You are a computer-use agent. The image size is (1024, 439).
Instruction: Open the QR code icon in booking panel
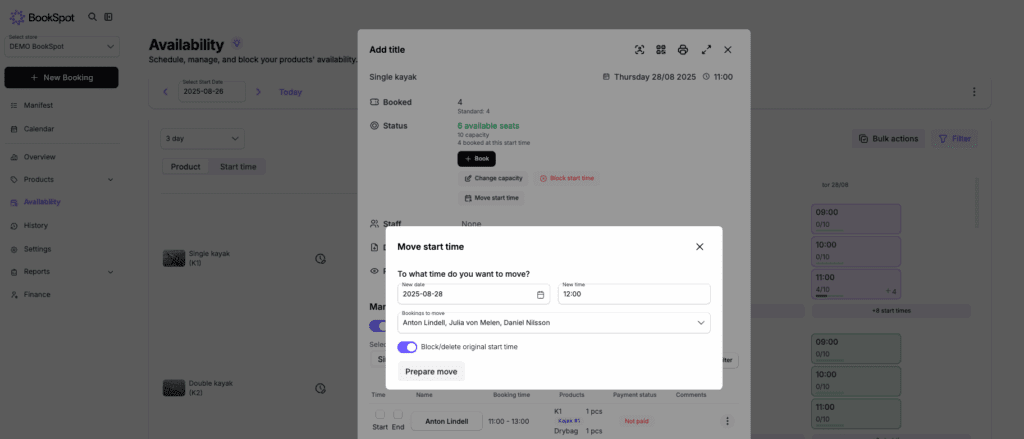point(661,50)
